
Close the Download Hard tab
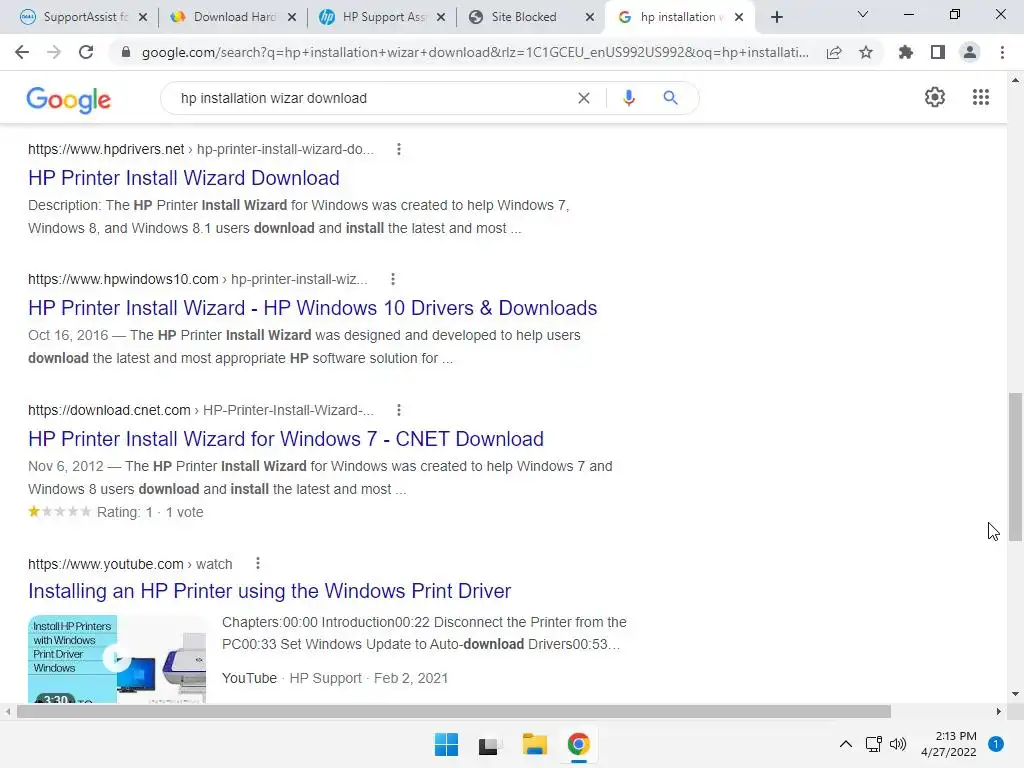point(292,17)
